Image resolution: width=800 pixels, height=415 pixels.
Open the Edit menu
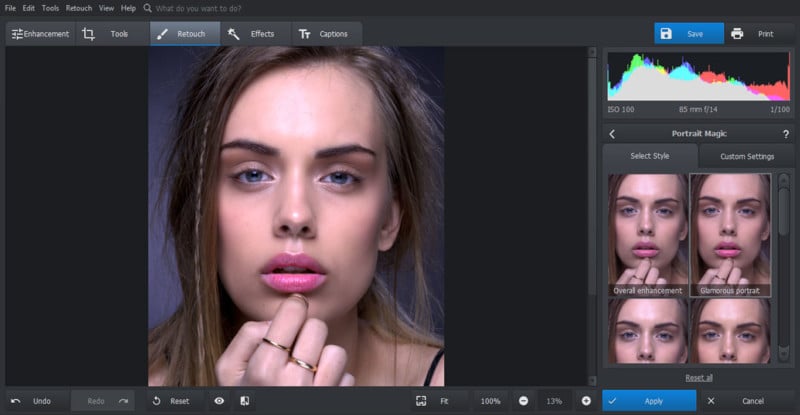click(29, 8)
